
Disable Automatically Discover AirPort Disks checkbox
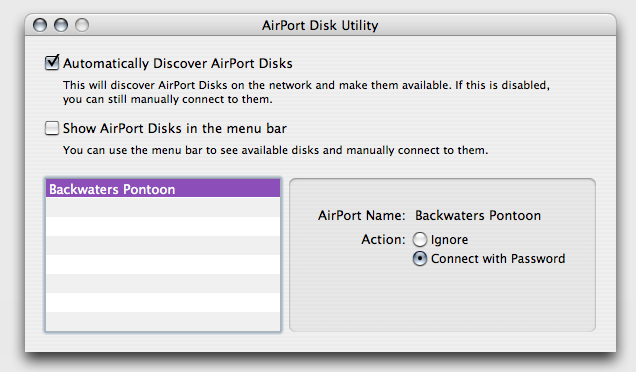(x=52, y=63)
